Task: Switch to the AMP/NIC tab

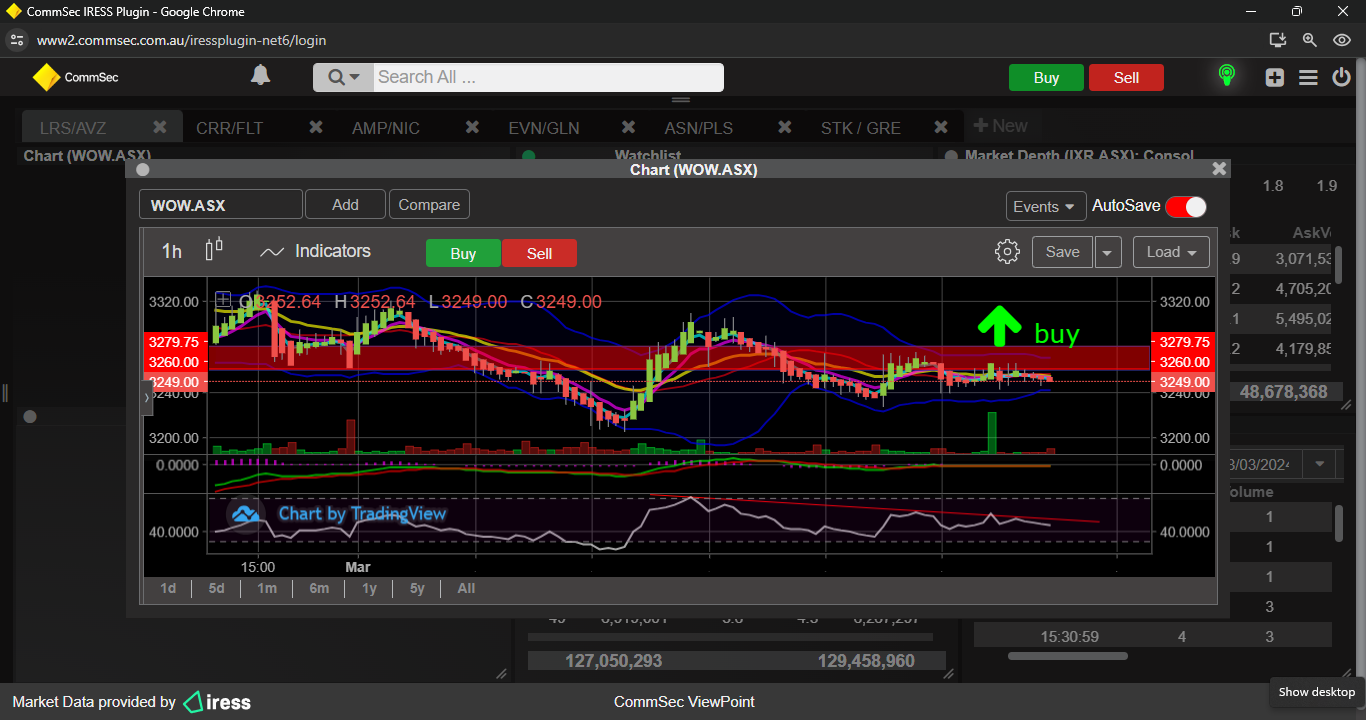Action: [386, 128]
